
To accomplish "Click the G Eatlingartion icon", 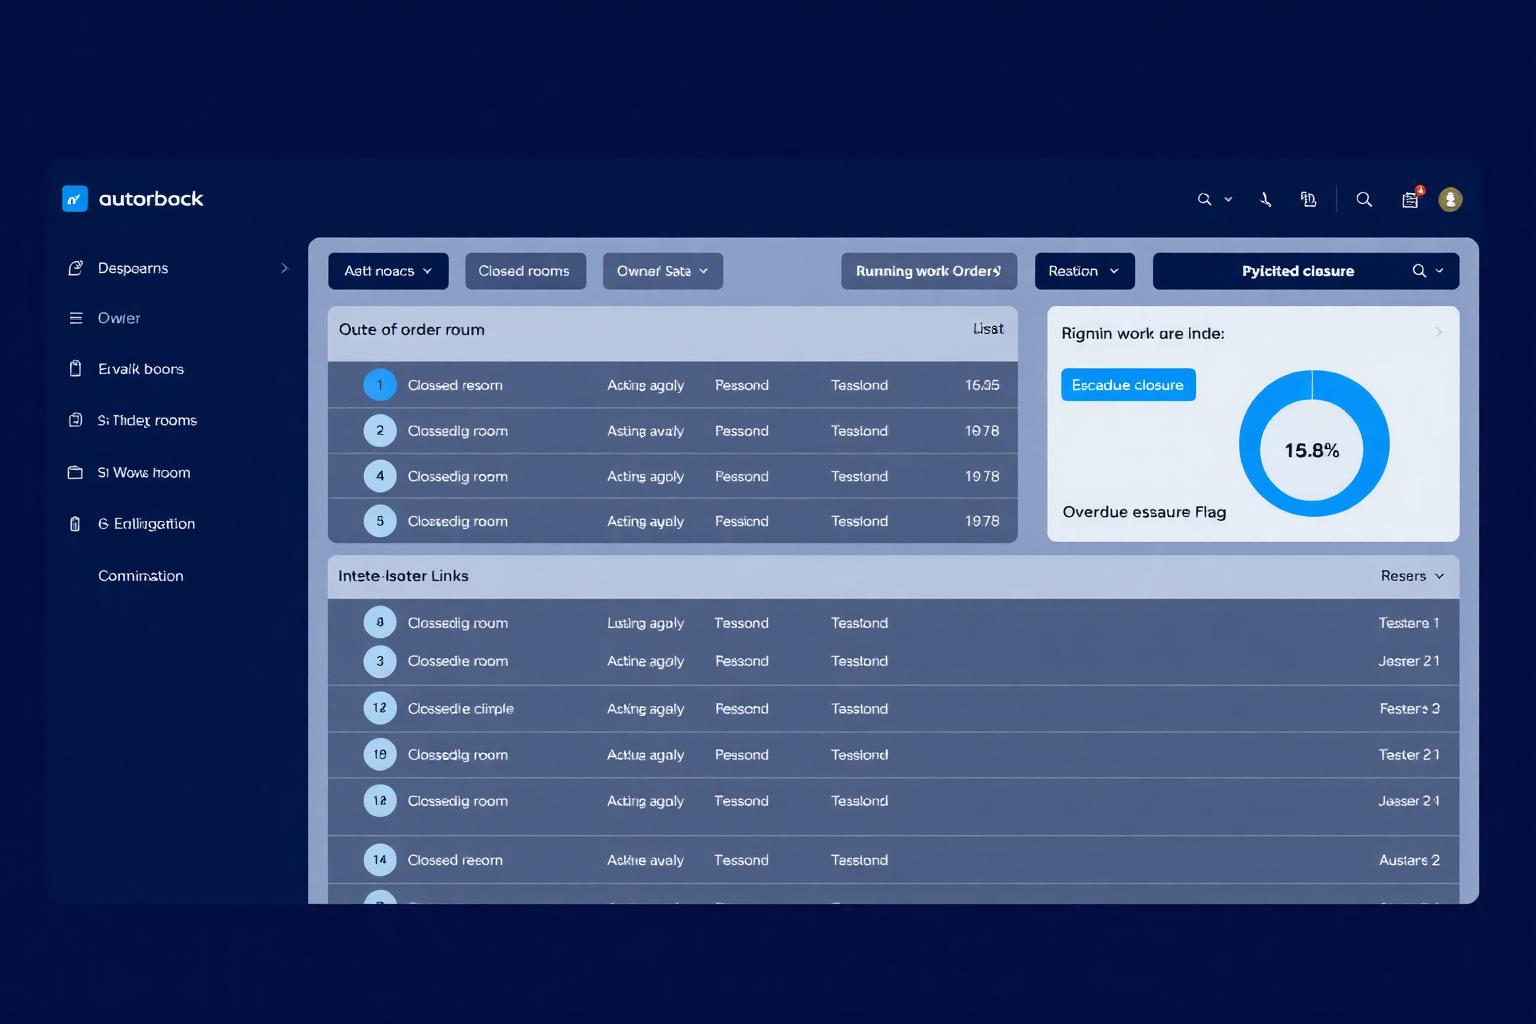I will [x=75, y=524].
